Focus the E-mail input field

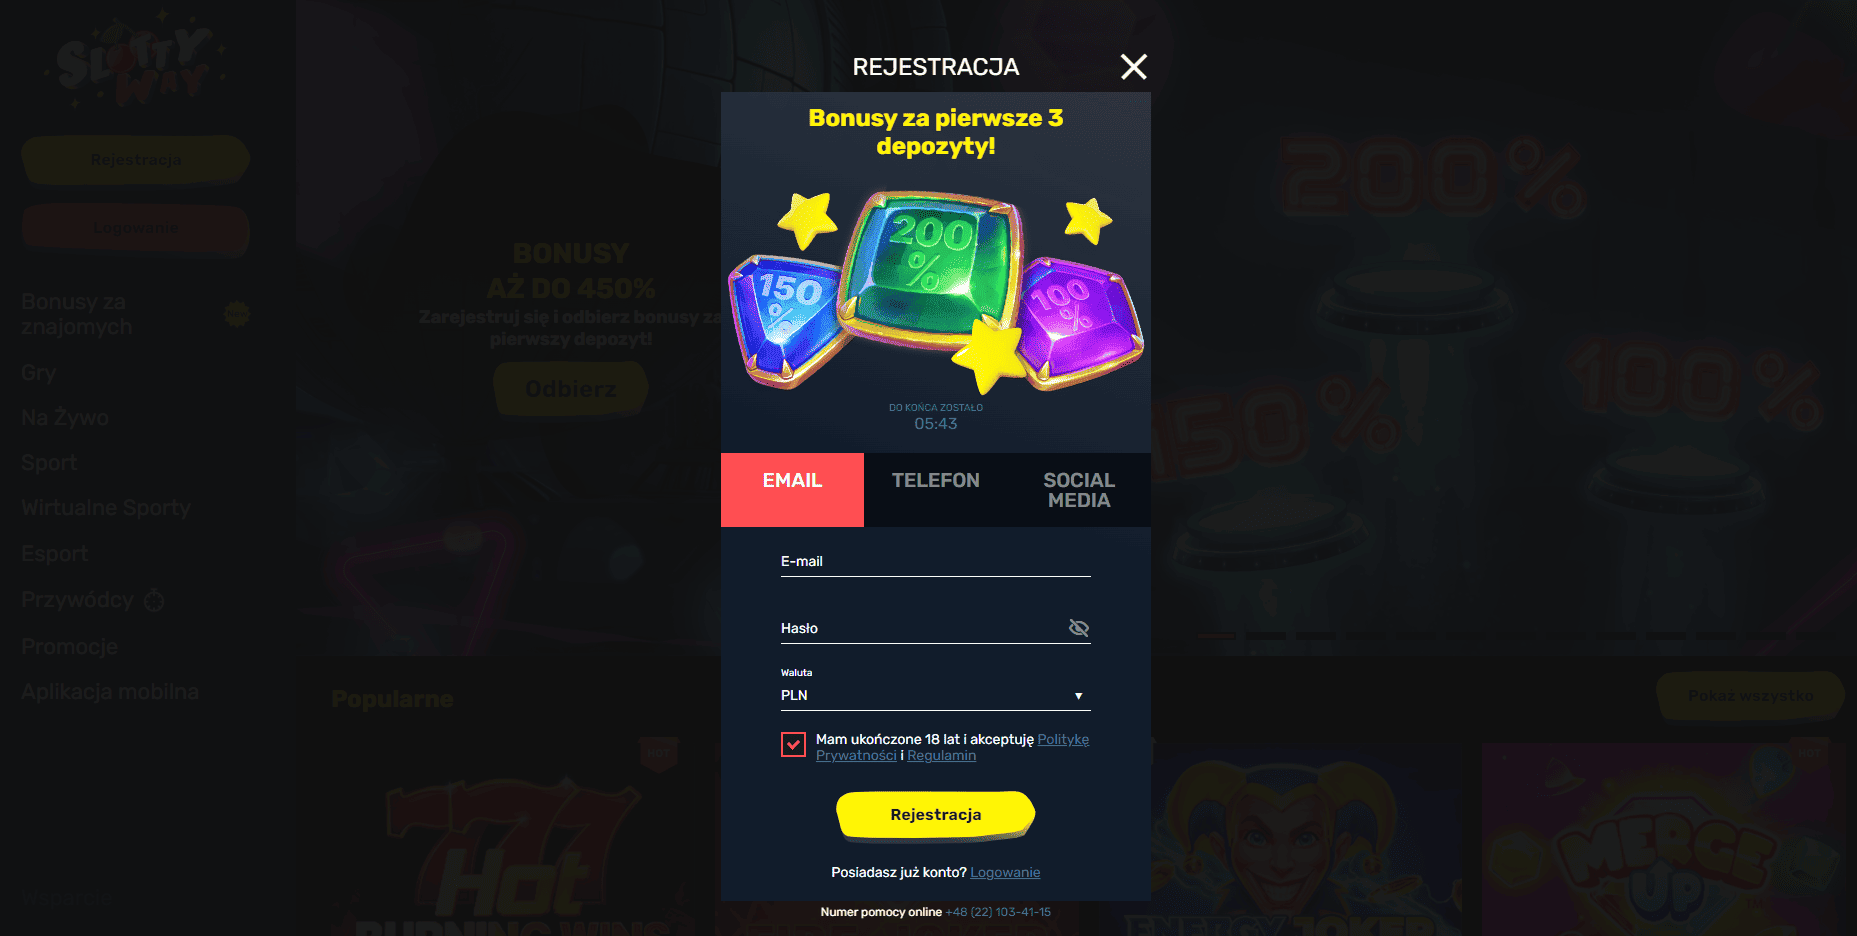[x=935, y=562]
